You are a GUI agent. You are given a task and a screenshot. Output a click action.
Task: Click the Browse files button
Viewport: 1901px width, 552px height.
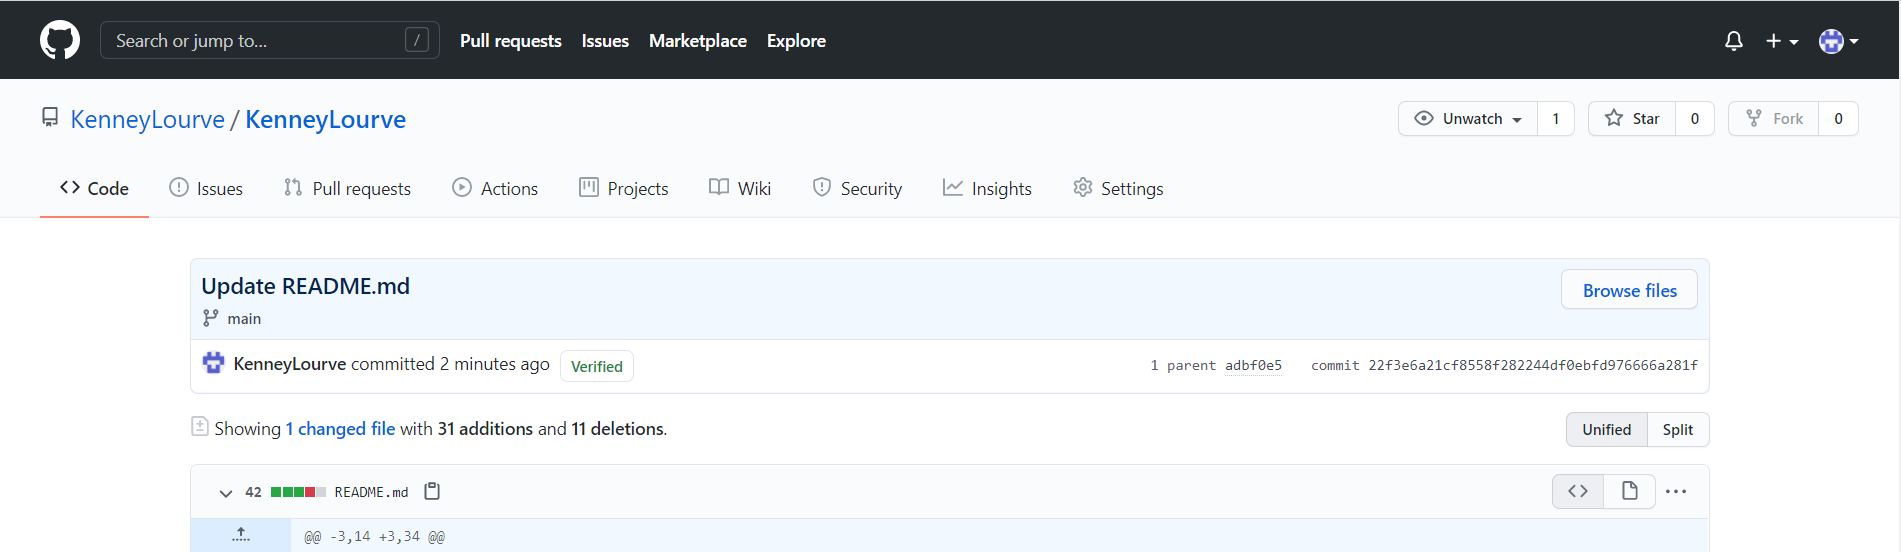click(x=1629, y=290)
